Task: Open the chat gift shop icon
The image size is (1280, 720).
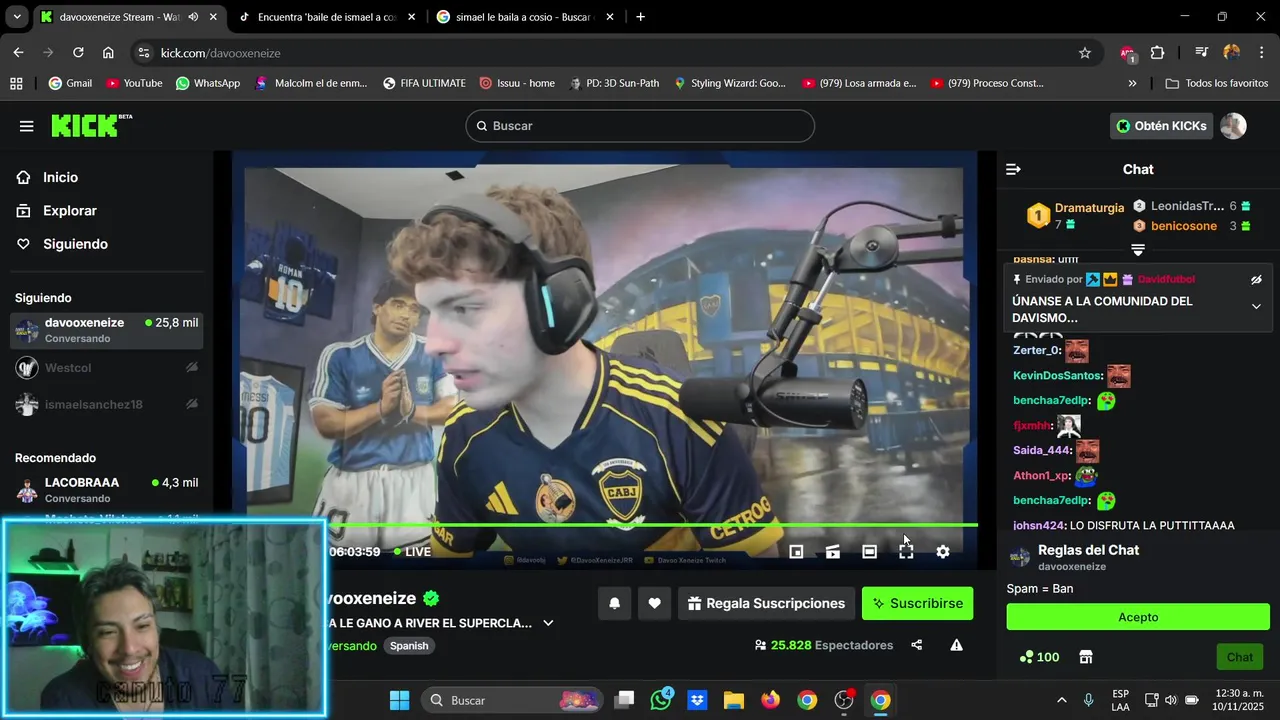Action: [1086, 657]
